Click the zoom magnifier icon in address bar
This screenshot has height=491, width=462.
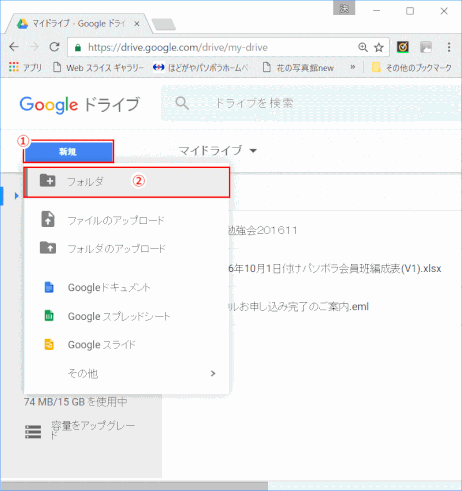click(363, 47)
